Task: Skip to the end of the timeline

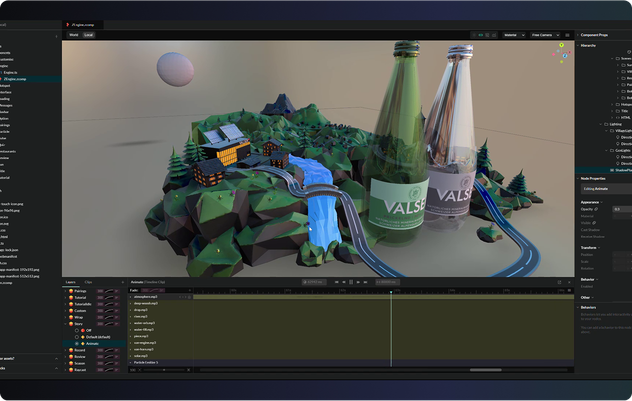Action: click(x=365, y=282)
